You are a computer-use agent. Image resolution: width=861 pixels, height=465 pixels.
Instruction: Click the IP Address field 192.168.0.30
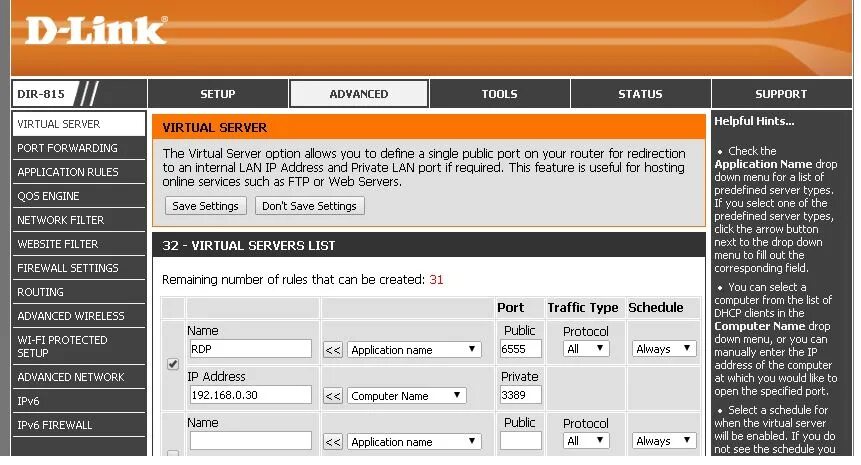(250, 395)
